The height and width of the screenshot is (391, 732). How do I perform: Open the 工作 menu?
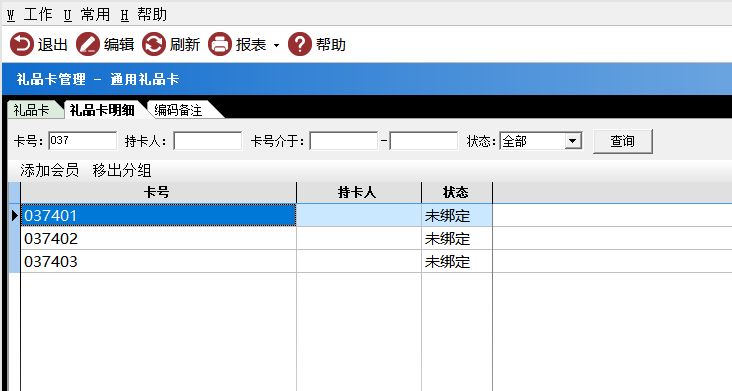pyautogui.click(x=29, y=14)
